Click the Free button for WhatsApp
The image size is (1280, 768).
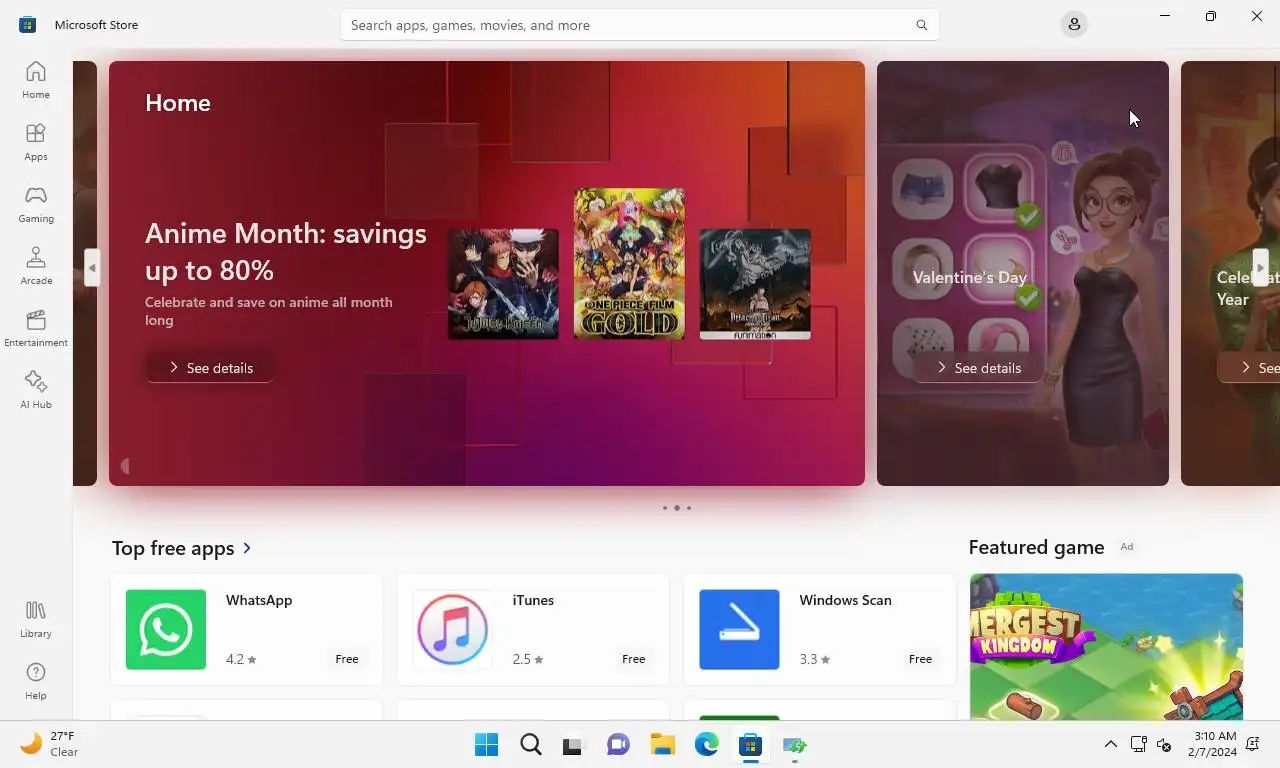pos(347,659)
